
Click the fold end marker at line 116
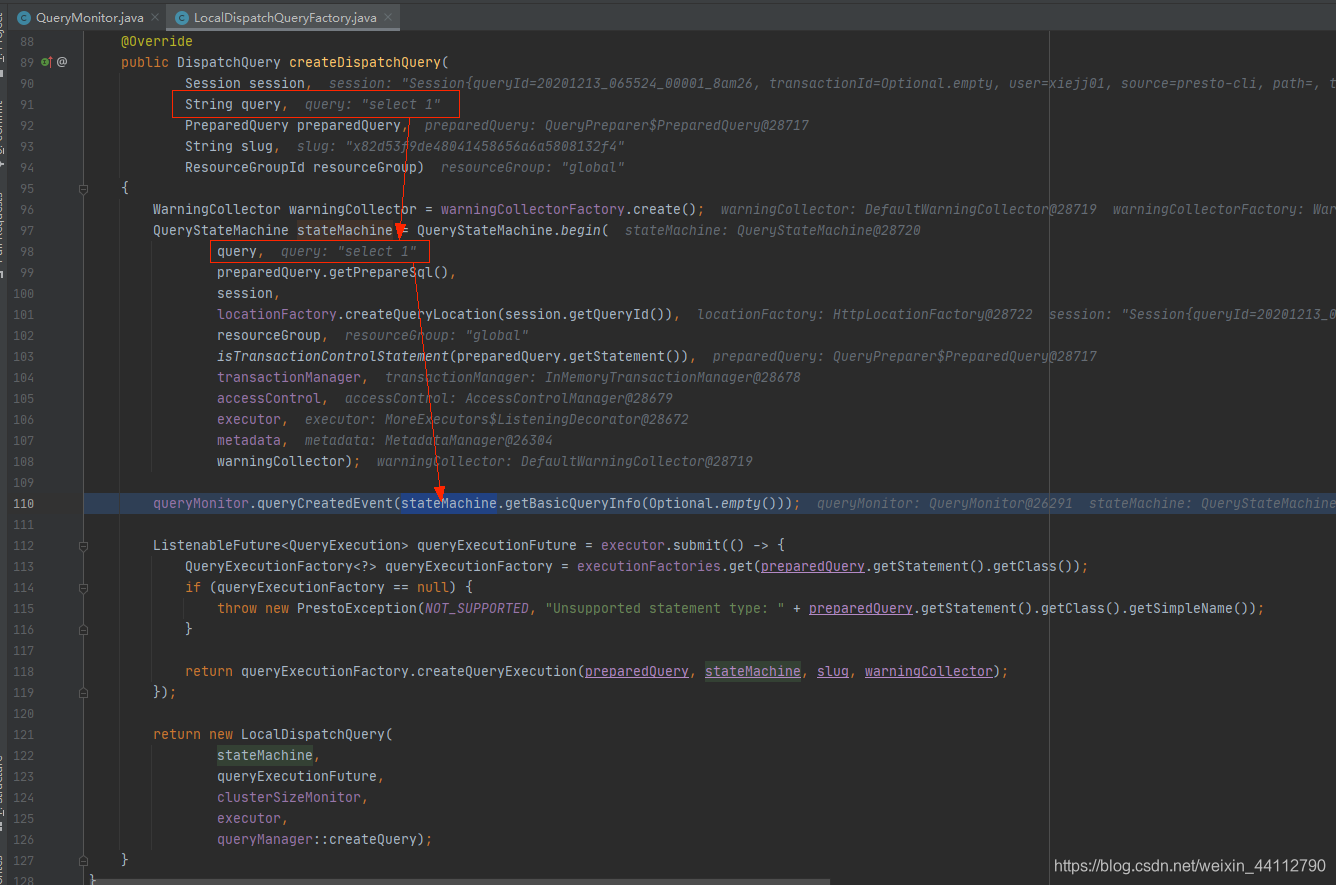coord(84,629)
